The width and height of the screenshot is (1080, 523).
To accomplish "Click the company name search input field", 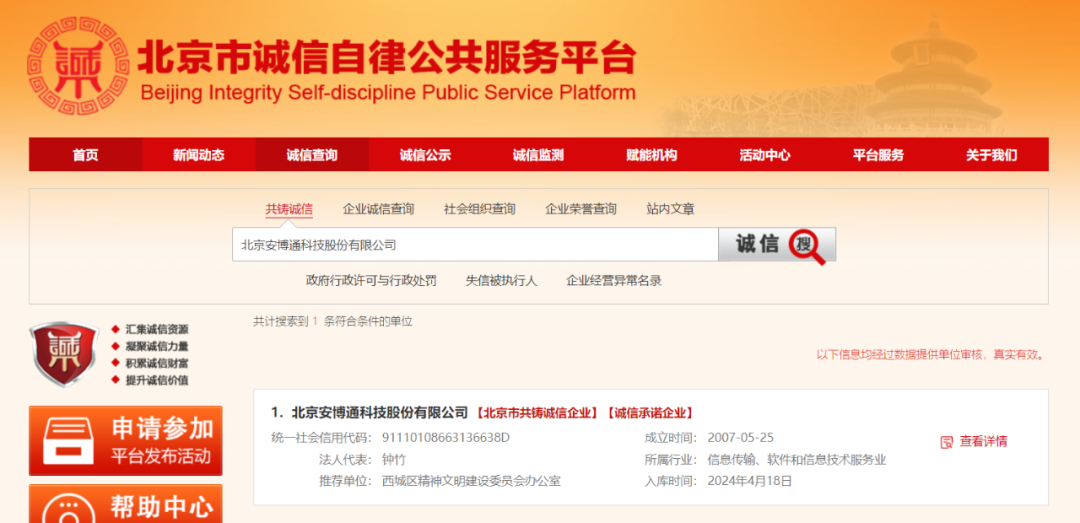I will [x=475, y=245].
